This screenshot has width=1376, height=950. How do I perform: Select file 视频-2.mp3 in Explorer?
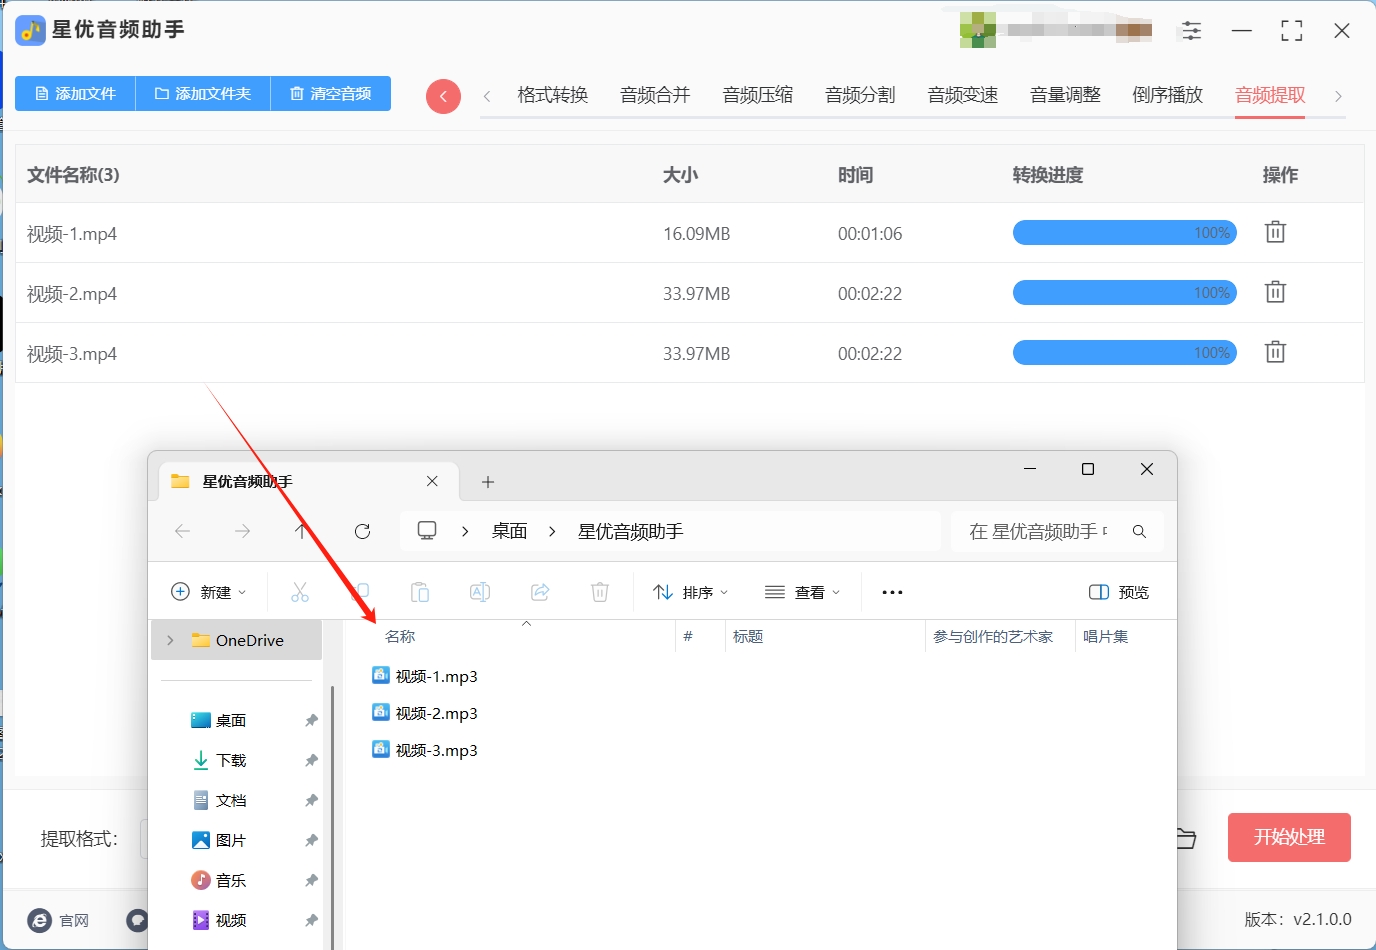pyautogui.click(x=425, y=713)
